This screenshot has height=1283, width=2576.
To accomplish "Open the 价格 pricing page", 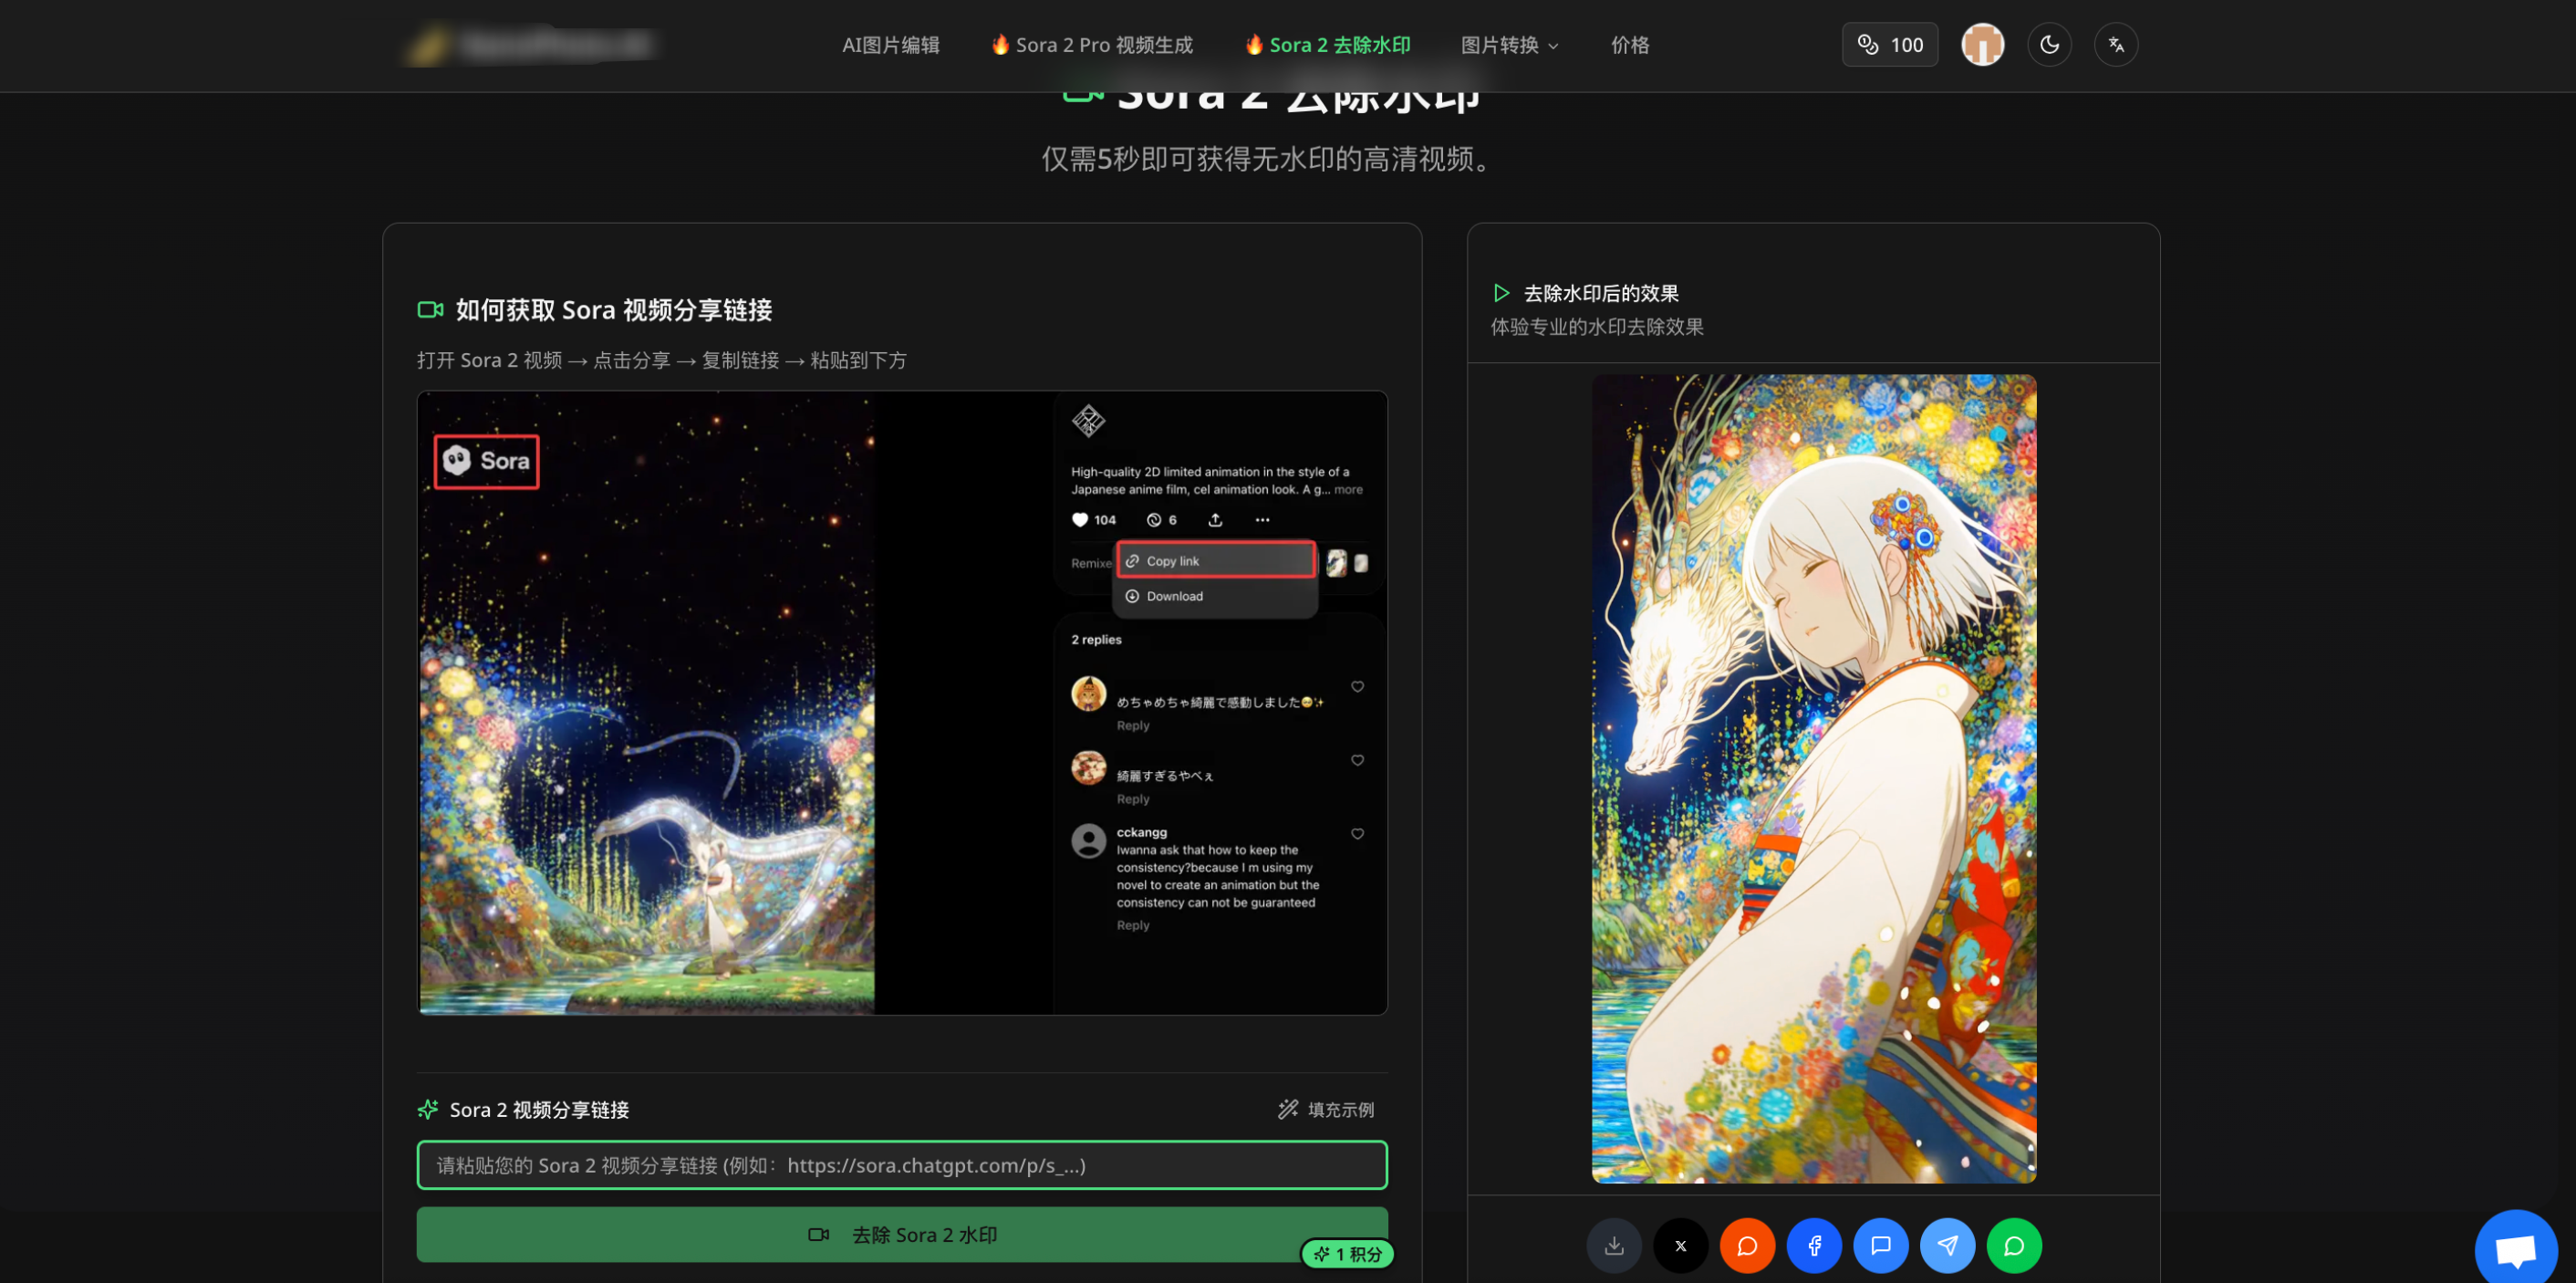I will (1629, 45).
